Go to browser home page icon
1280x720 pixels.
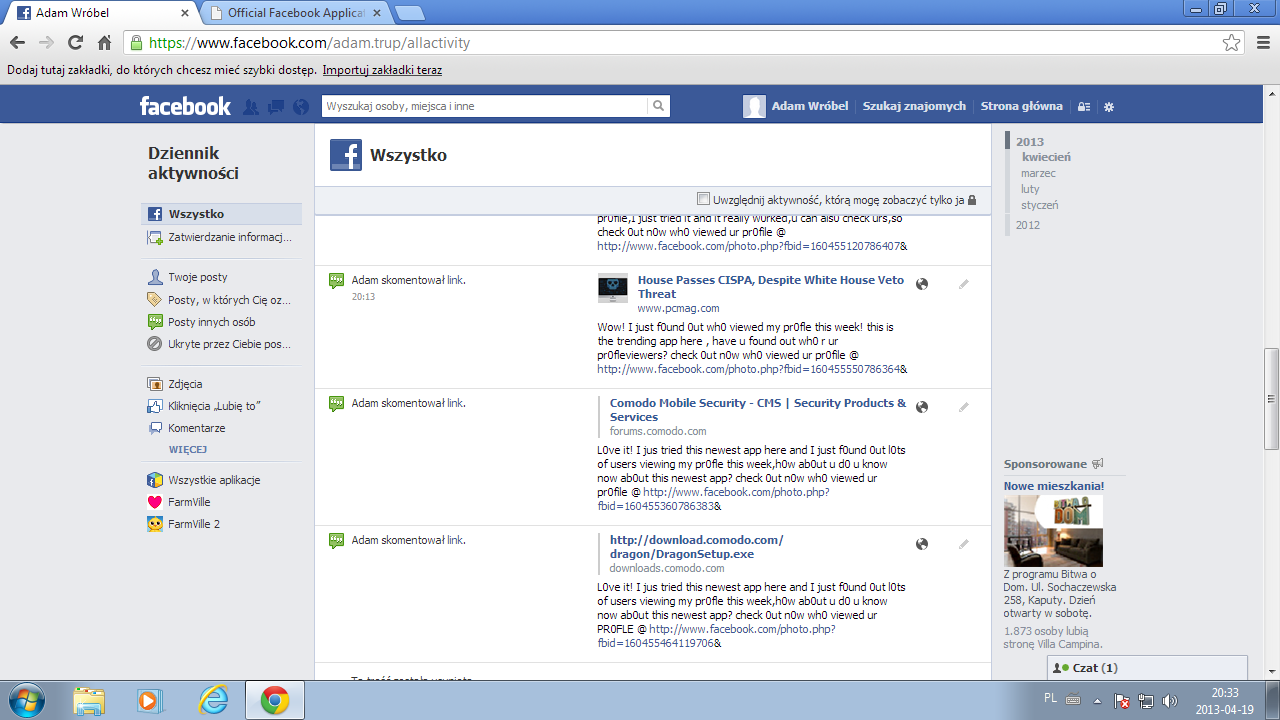(x=104, y=43)
